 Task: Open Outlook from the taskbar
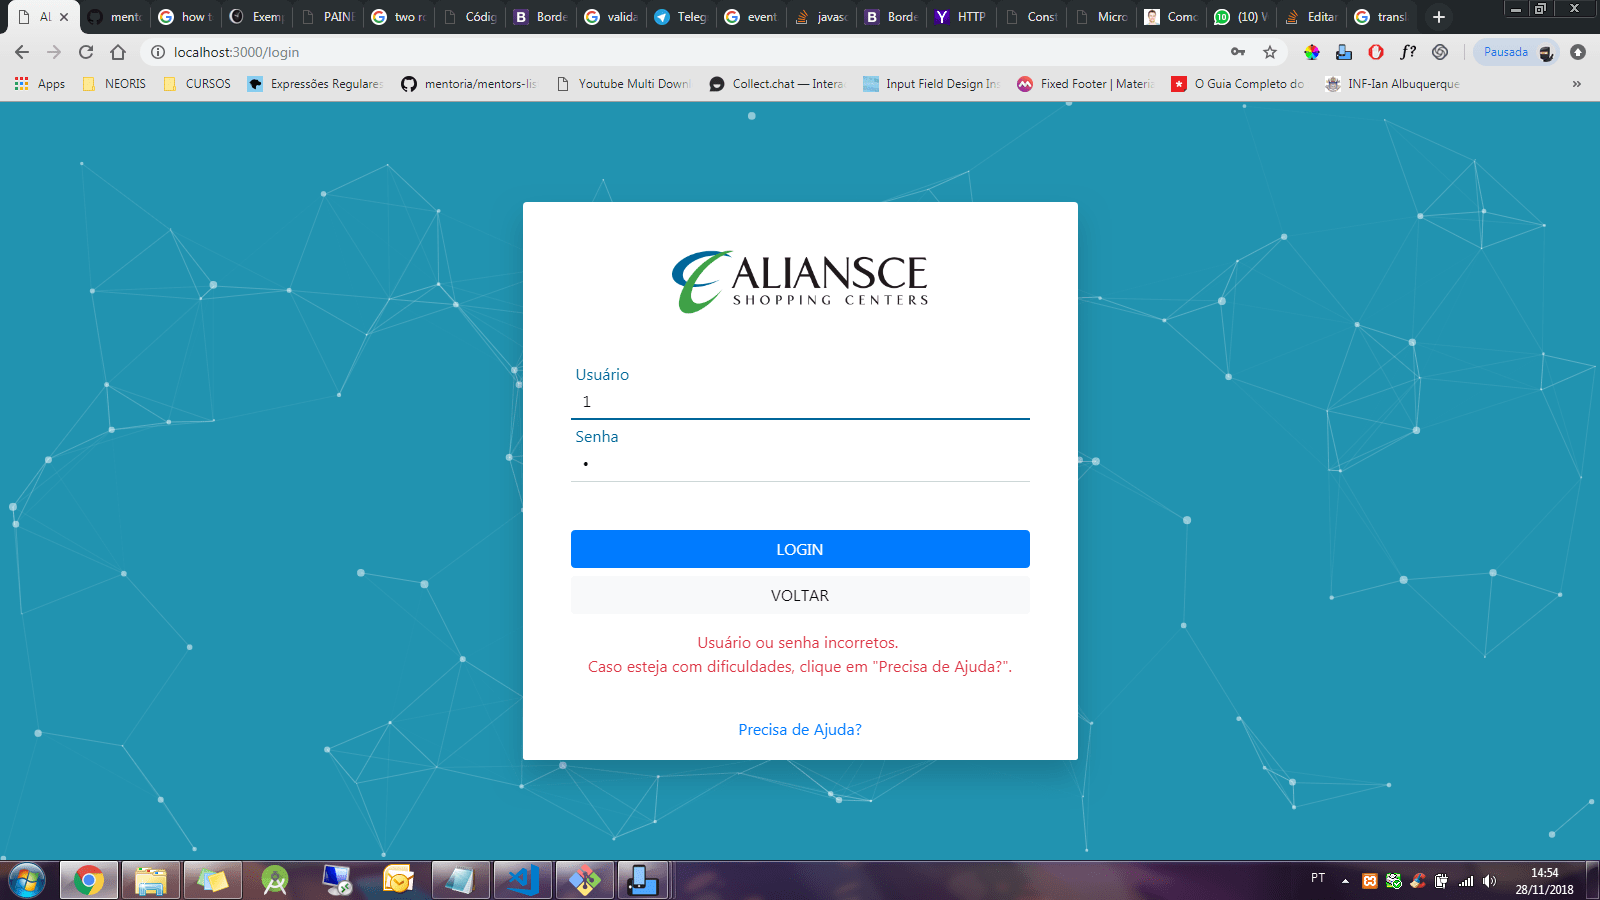click(399, 880)
